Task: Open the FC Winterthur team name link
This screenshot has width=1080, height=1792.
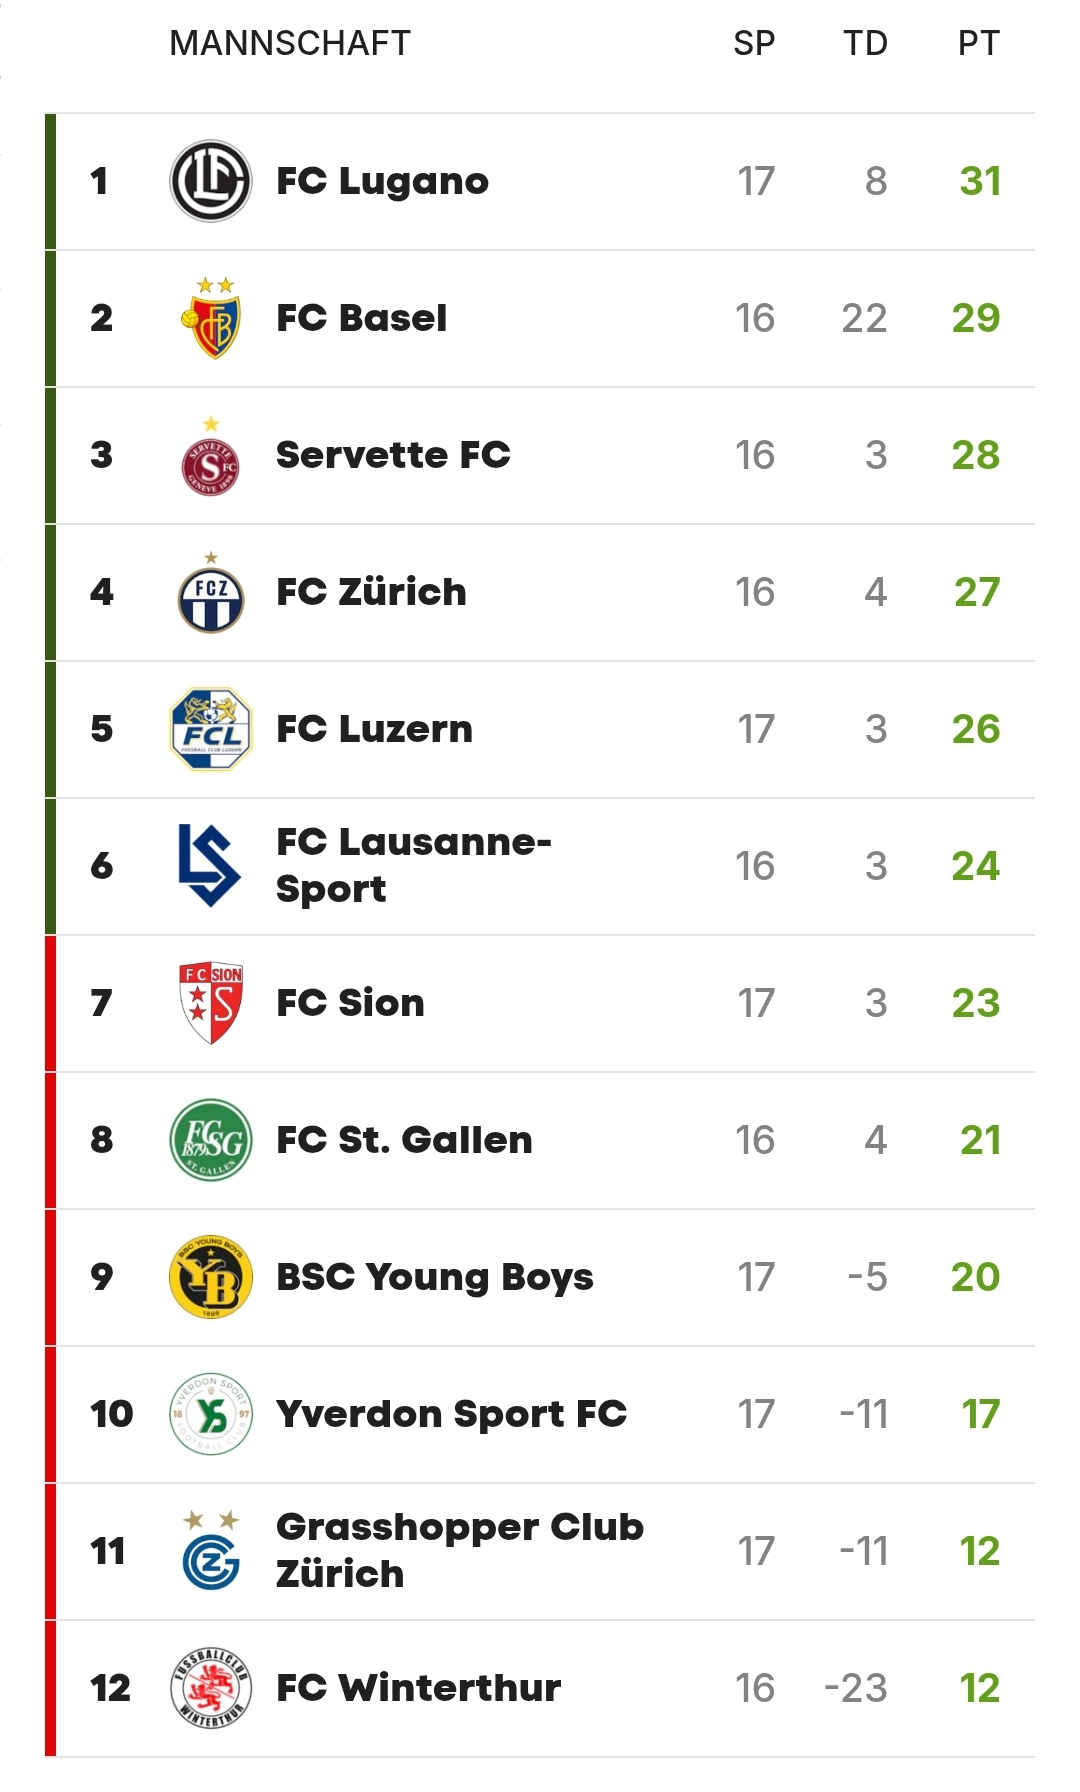Action: pos(418,1688)
